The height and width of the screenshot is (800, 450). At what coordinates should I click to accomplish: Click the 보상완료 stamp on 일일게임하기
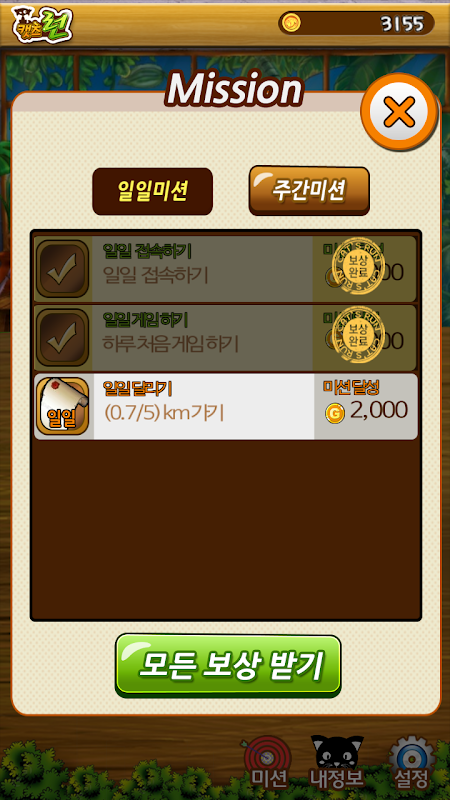click(359, 333)
